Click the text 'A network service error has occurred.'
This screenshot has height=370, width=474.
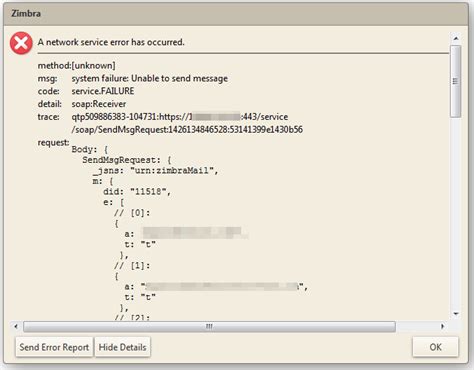click(x=111, y=42)
